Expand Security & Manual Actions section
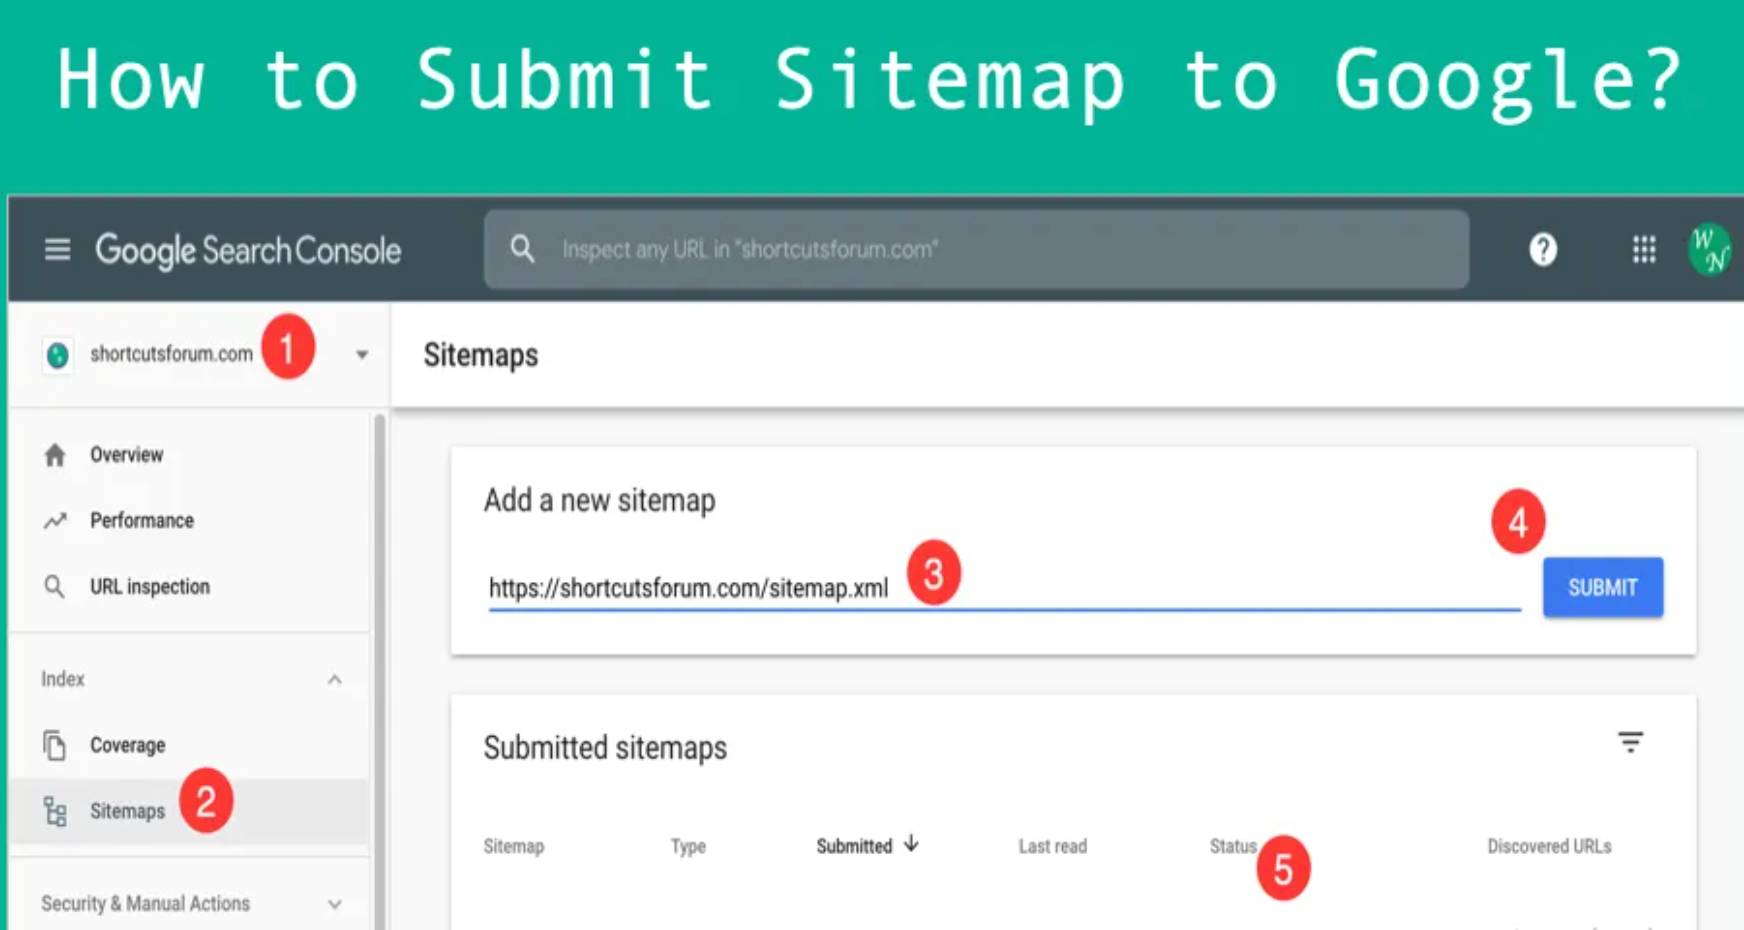Viewport: 1744px width, 930px height. coord(335,904)
